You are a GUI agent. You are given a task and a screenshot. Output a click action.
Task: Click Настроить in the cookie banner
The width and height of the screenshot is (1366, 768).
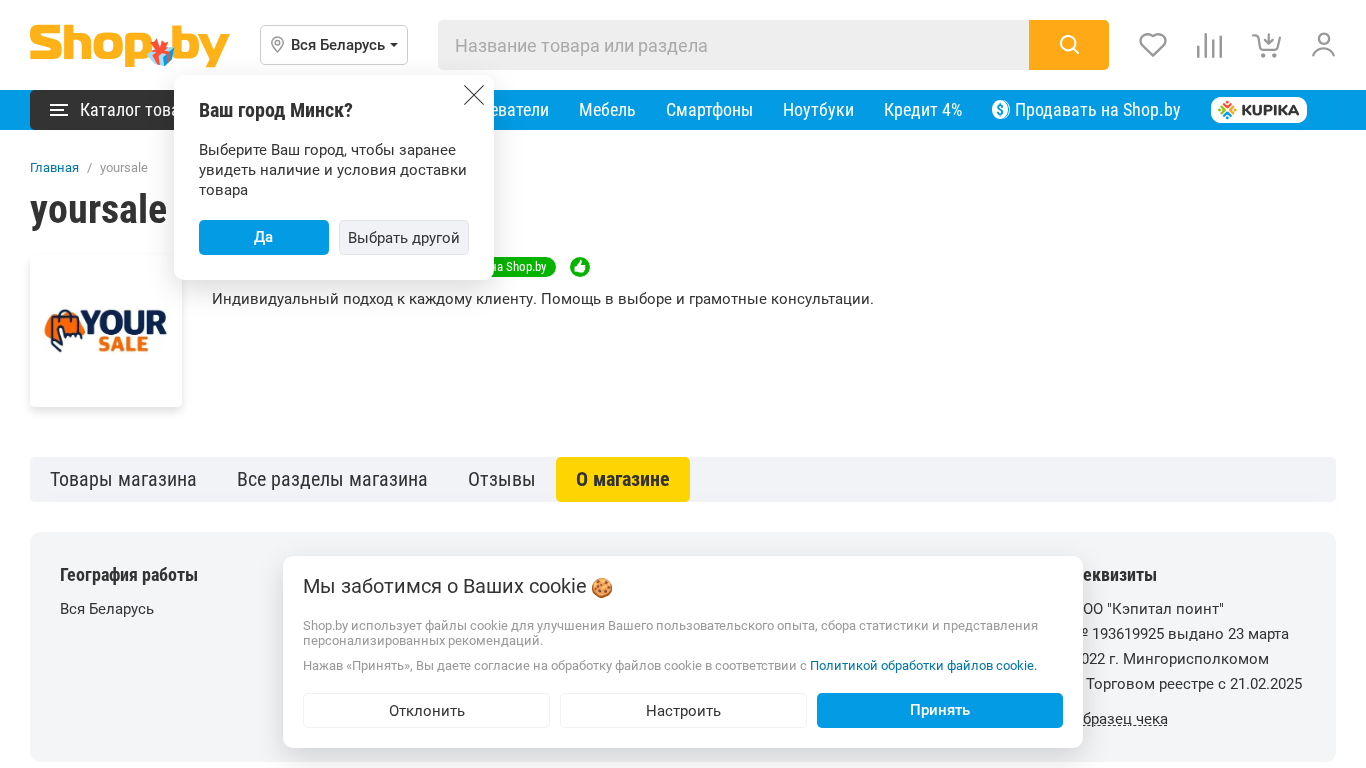683,711
